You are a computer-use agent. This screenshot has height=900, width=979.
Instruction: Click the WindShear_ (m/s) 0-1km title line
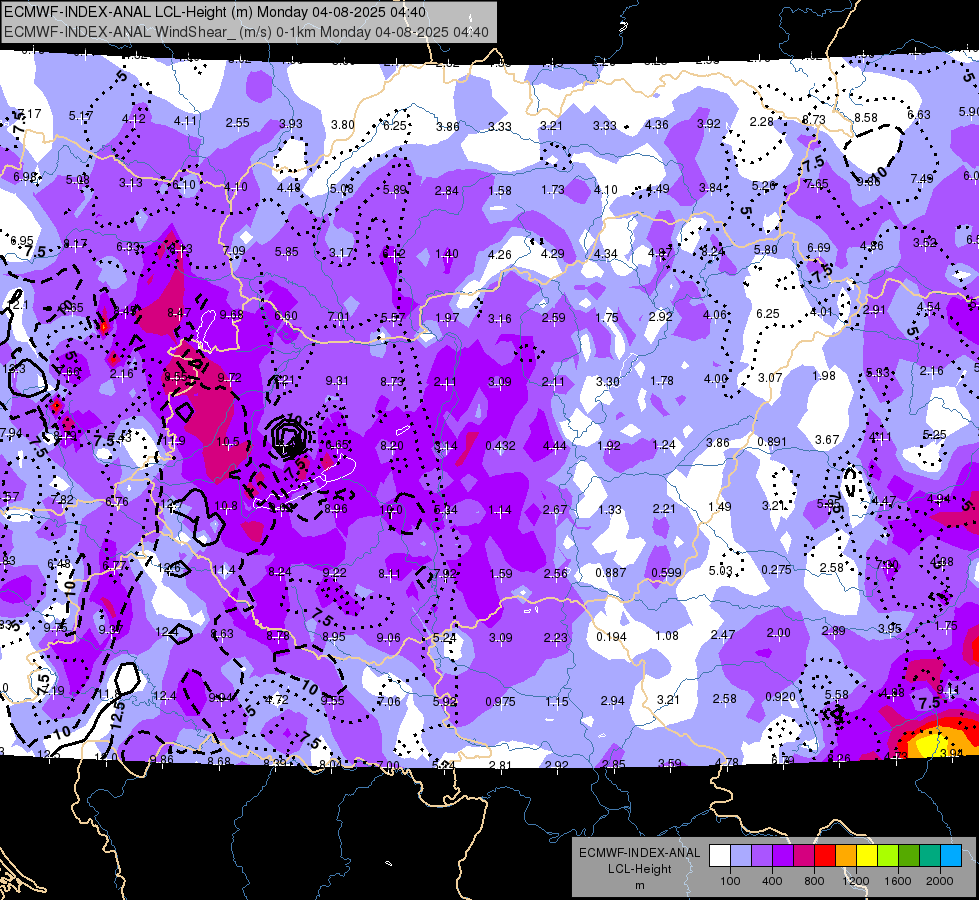[x=246, y=32]
